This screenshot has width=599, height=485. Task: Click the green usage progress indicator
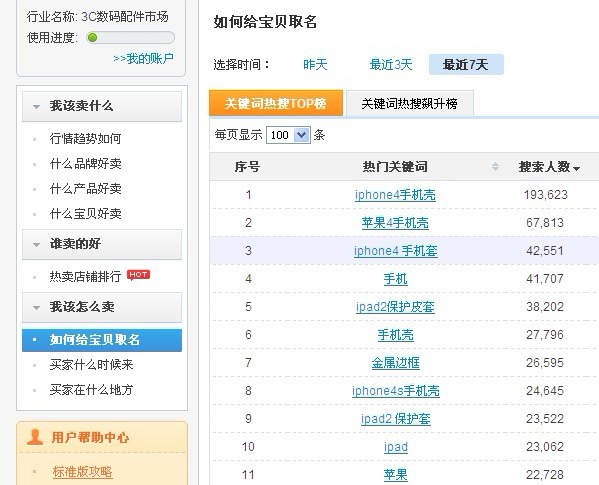tap(92, 37)
